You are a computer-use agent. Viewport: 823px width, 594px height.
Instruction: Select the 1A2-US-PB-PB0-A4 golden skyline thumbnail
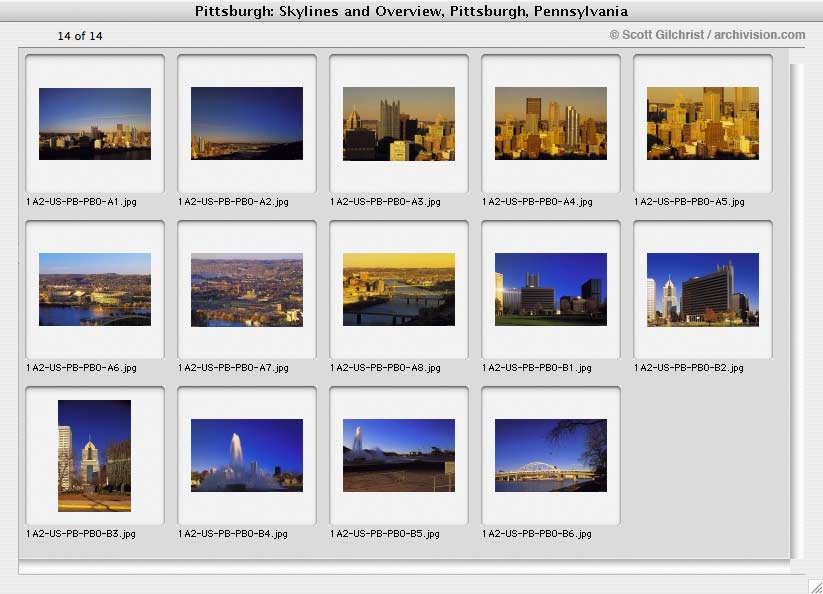click(551, 123)
